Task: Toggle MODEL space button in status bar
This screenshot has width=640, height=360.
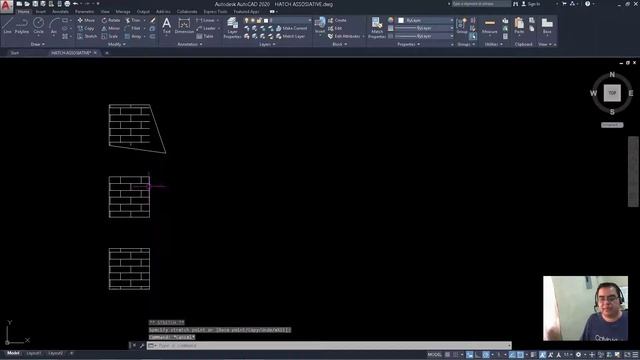Action: tap(434, 355)
